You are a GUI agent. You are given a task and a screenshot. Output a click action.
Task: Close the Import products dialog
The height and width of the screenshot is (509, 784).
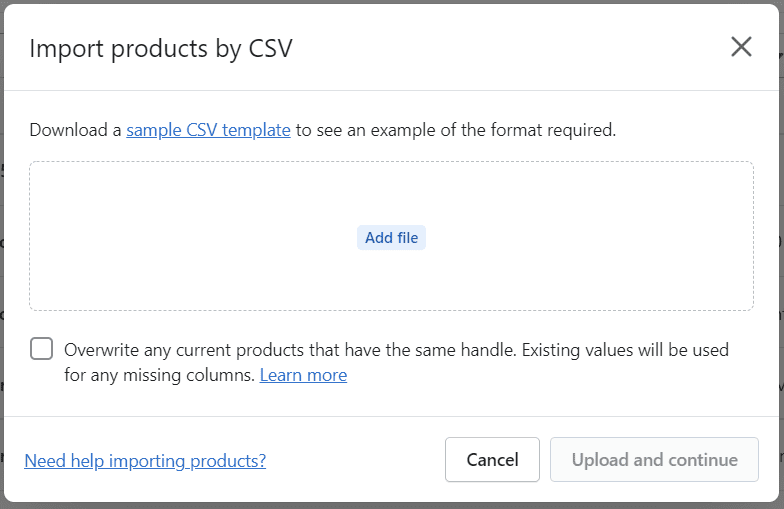tap(741, 47)
